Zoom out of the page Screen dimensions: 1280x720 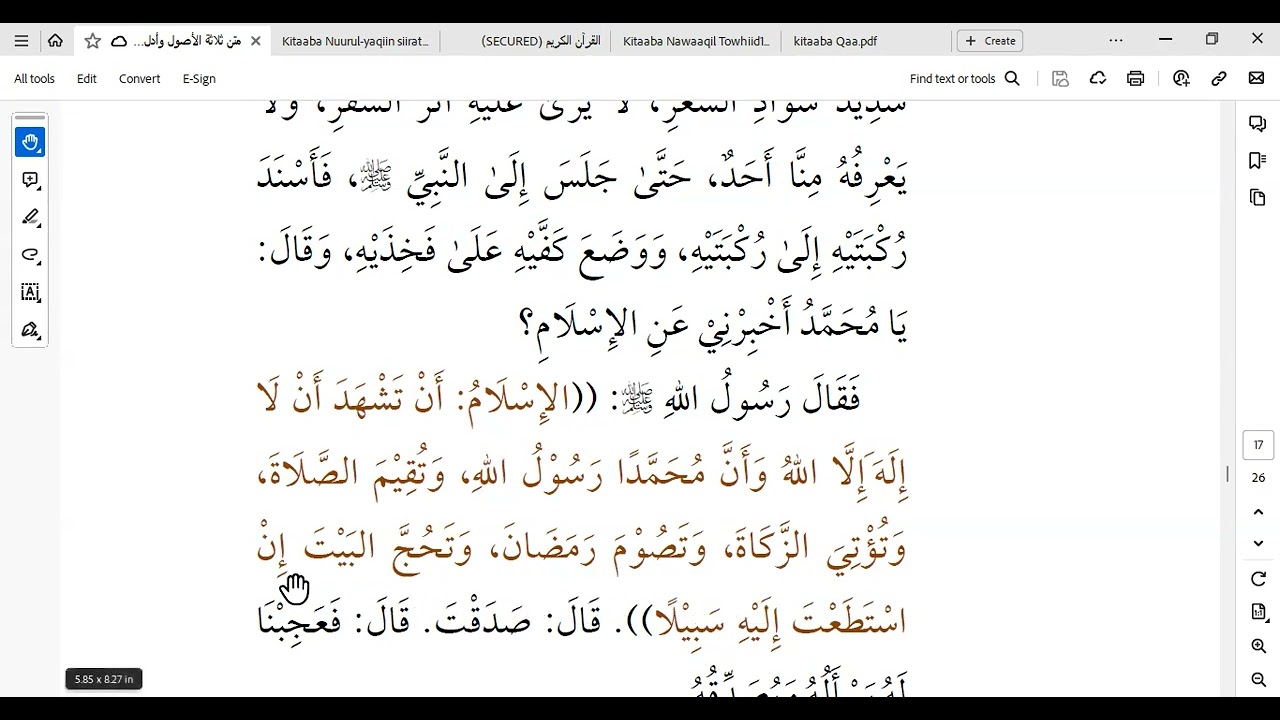coord(1259,680)
